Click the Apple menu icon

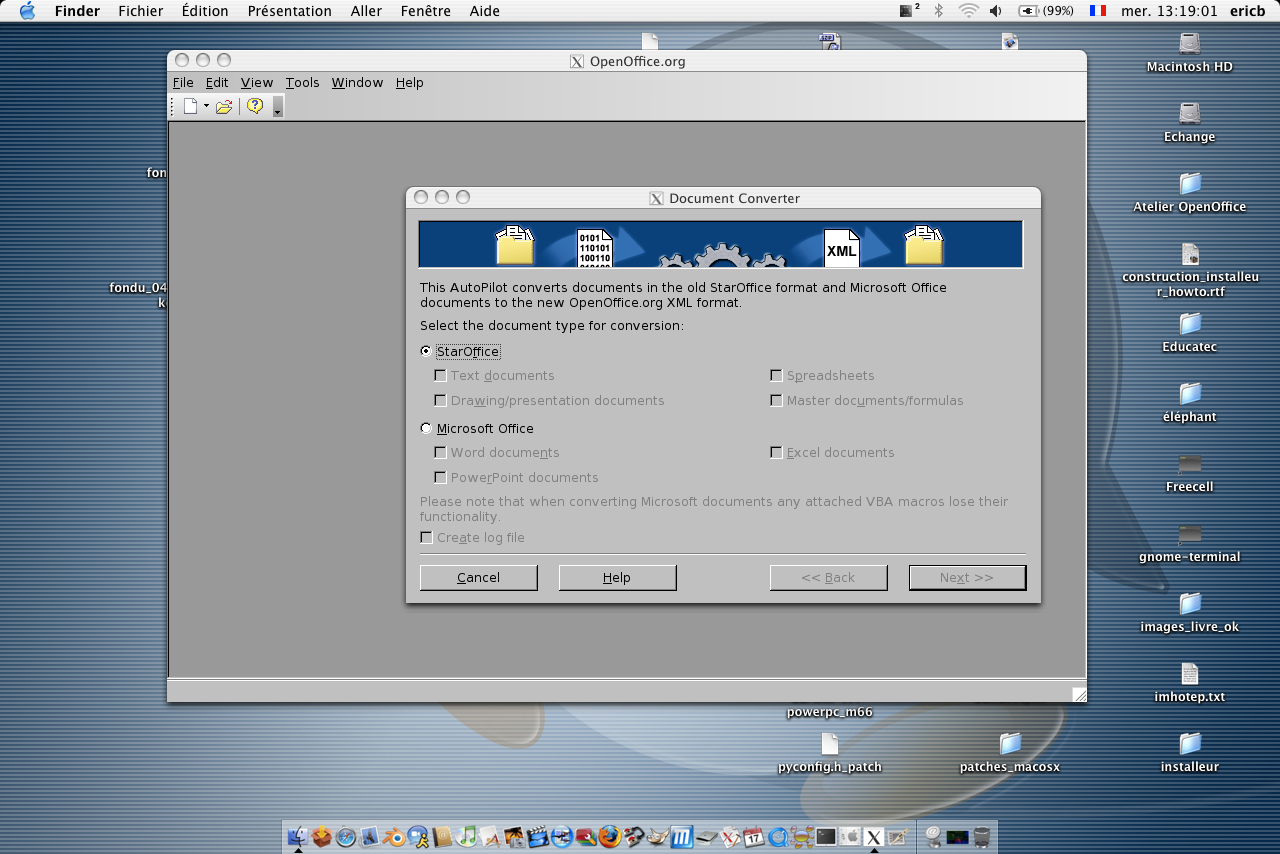click(x=27, y=11)
